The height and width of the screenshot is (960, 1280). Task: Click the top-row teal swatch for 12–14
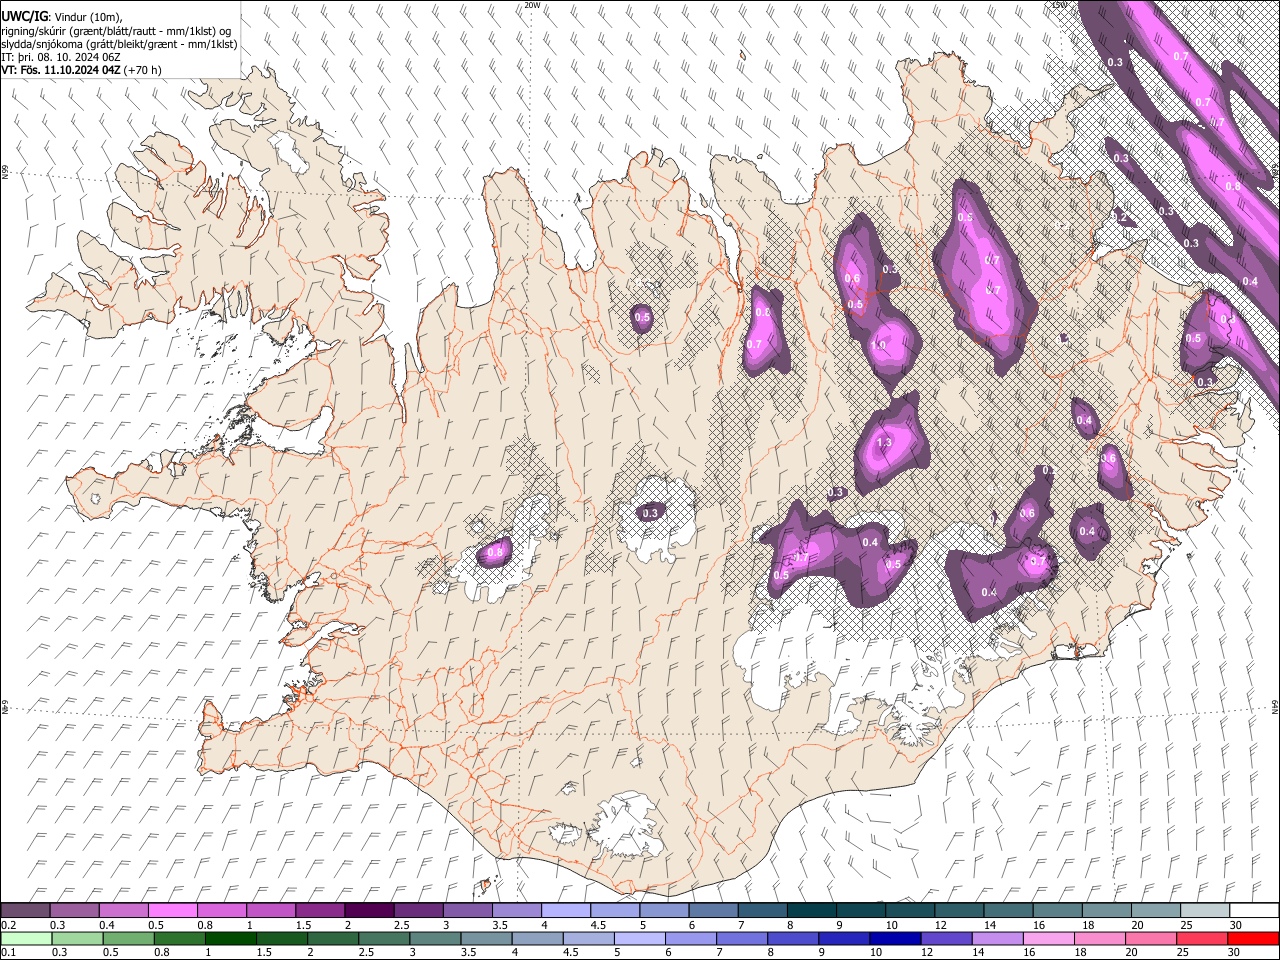(x=957, y=910)
